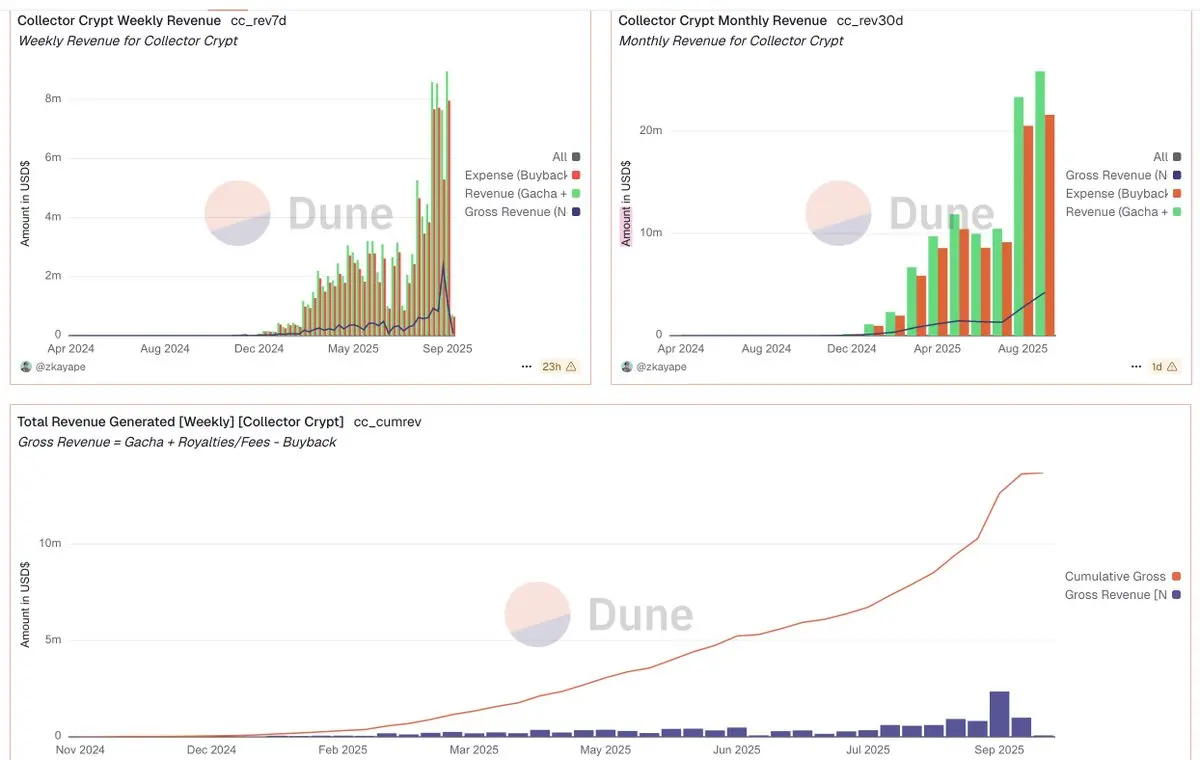Viewport: 1200px width, 760px height.
Task: Click the cc_rev30d query name
Action: (x=869, y=21)
